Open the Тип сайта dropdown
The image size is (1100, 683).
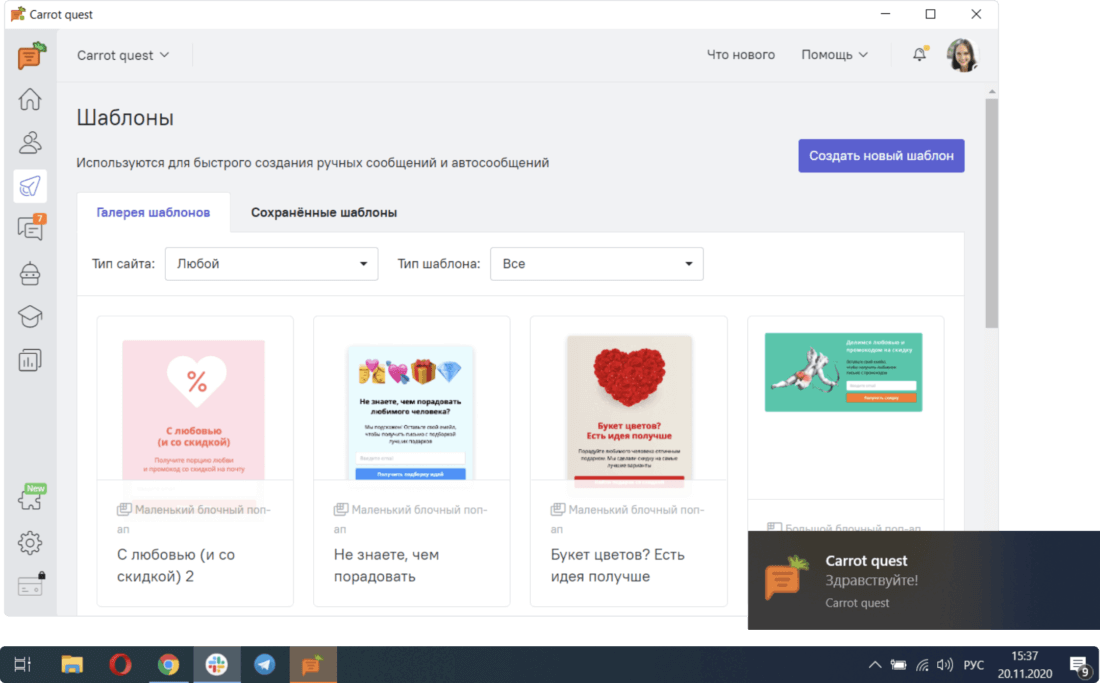(x=271, y=264)
